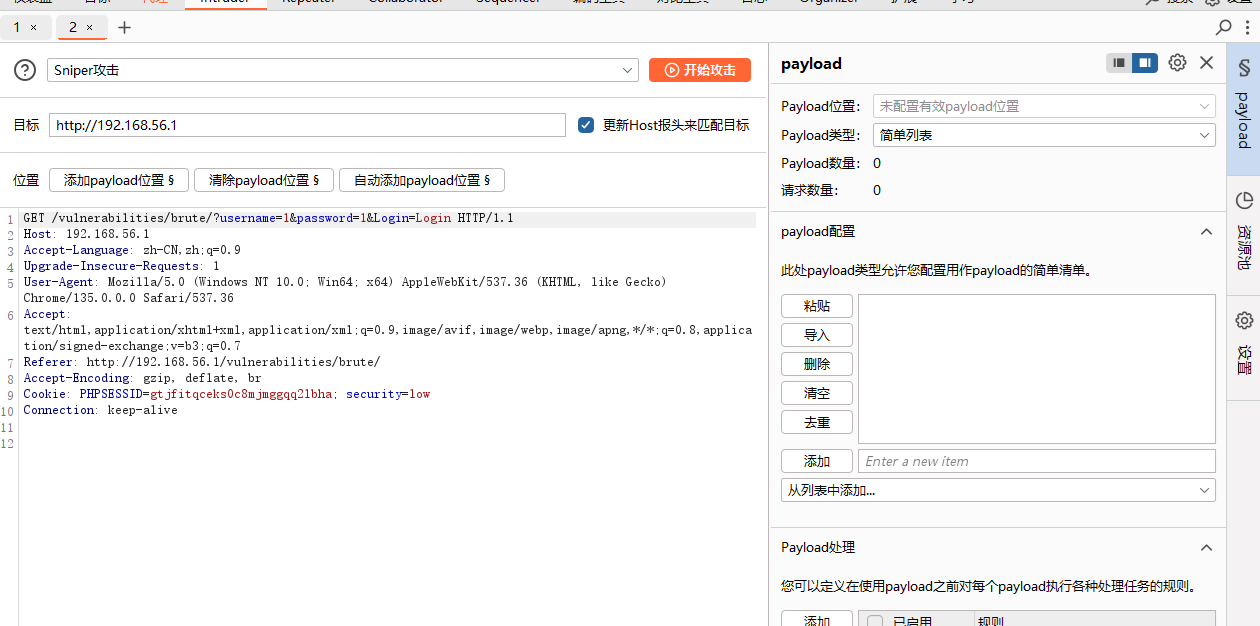Open the settings gear in sidebar
Viewport: 1260px width, 626px height.
point(1244,320)
